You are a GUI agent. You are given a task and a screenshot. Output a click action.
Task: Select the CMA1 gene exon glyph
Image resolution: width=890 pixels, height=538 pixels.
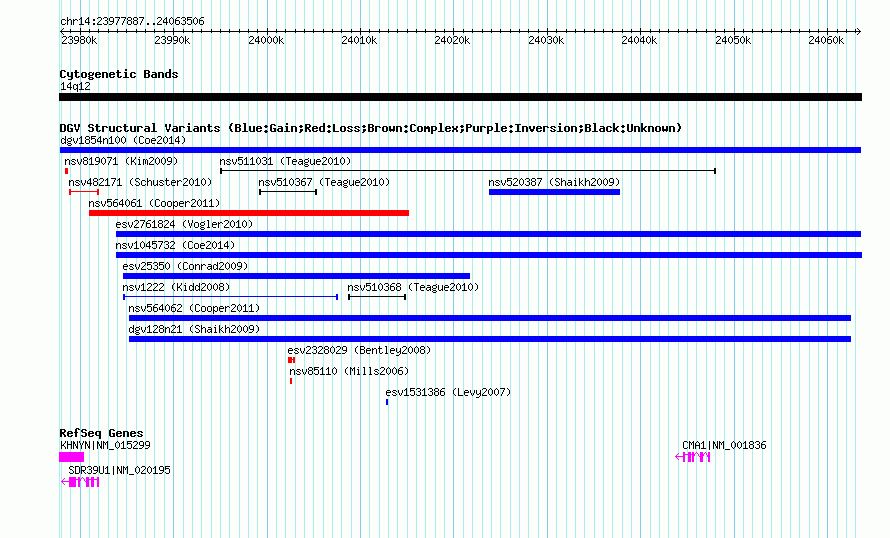[x=692, y=457]
